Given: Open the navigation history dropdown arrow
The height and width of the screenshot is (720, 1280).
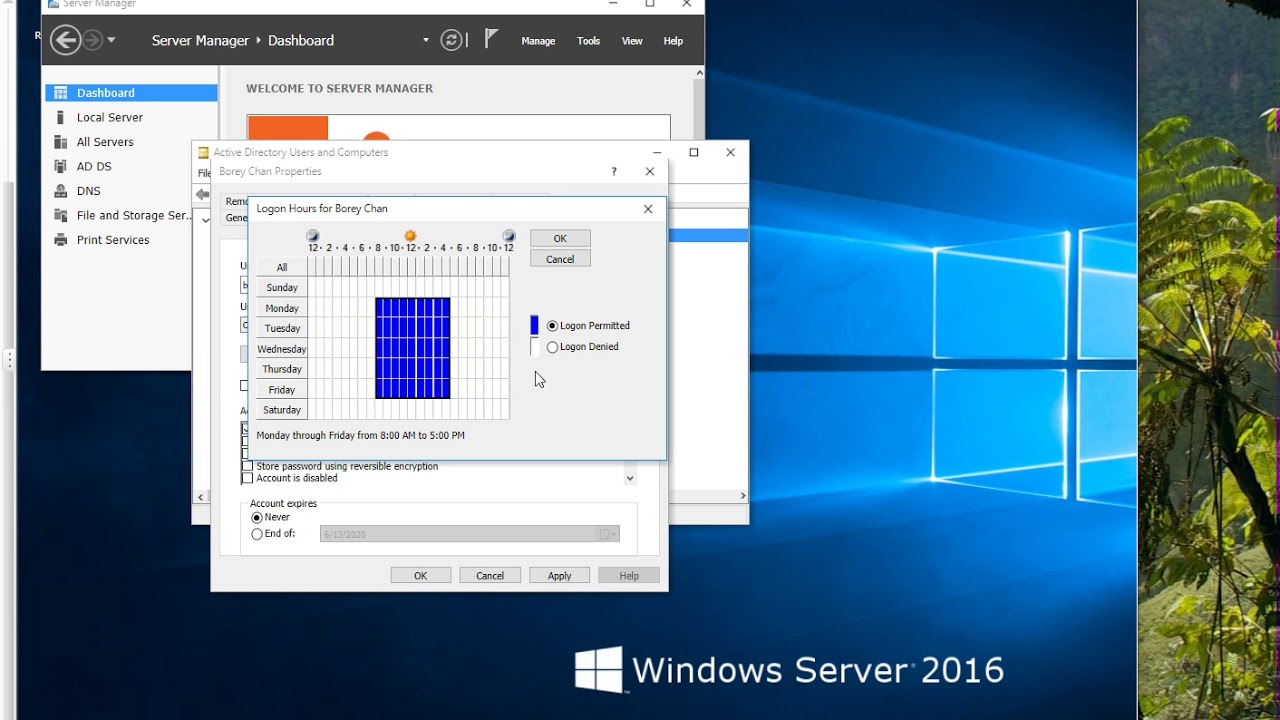Looking at the screenshot, I should pos(111,40).
